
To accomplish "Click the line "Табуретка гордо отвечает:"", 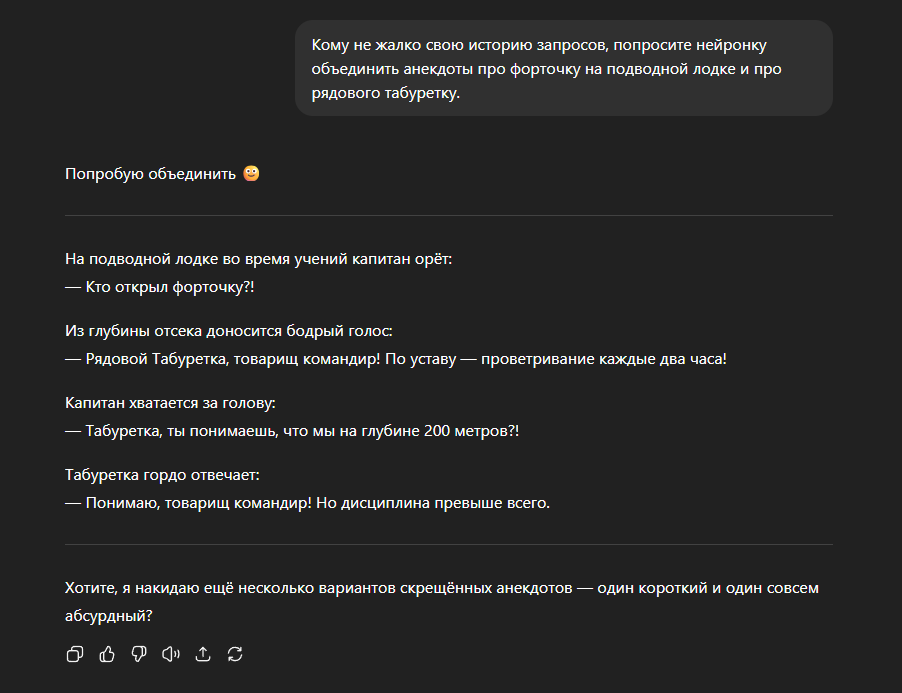I will (x=162, y=474).
